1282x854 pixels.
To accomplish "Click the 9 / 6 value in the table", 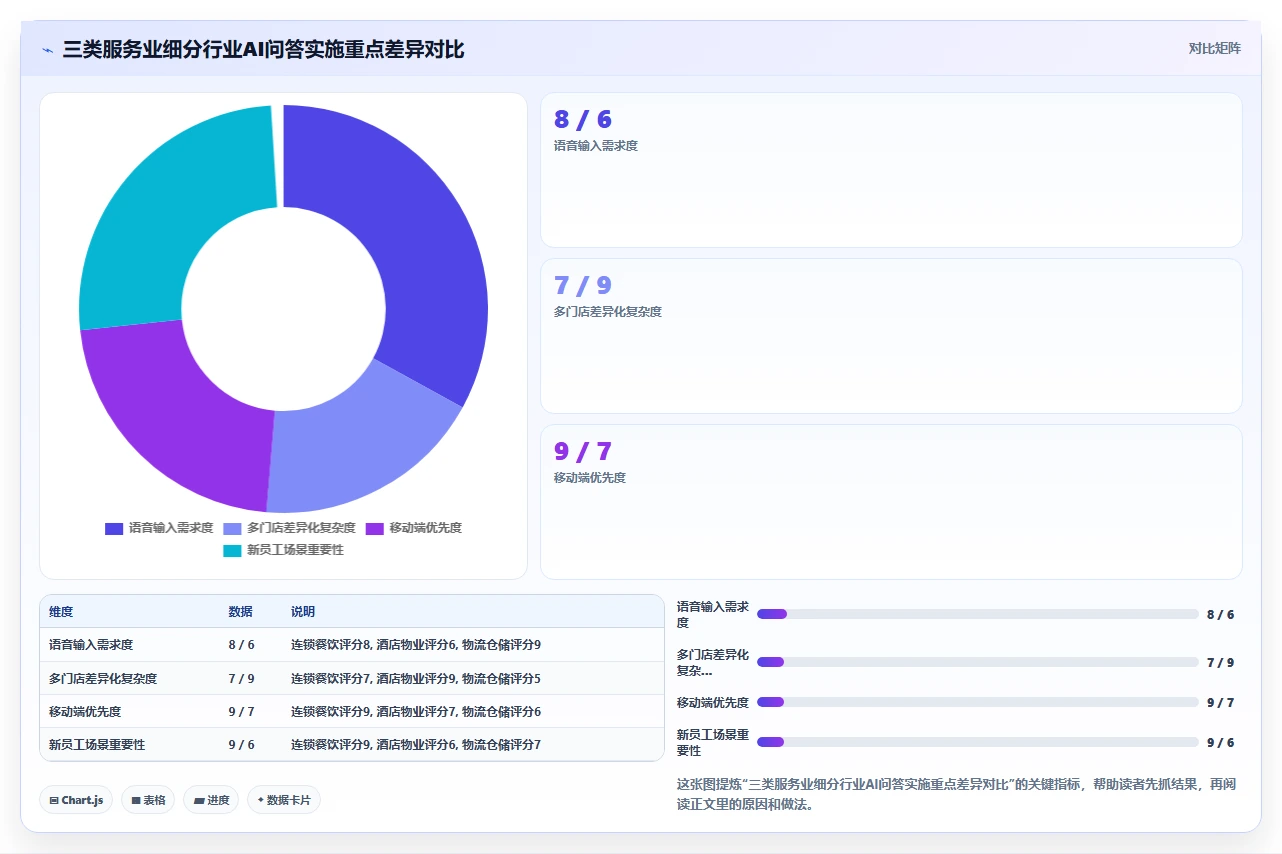I will pyautogui.click(x=241, y=744).
